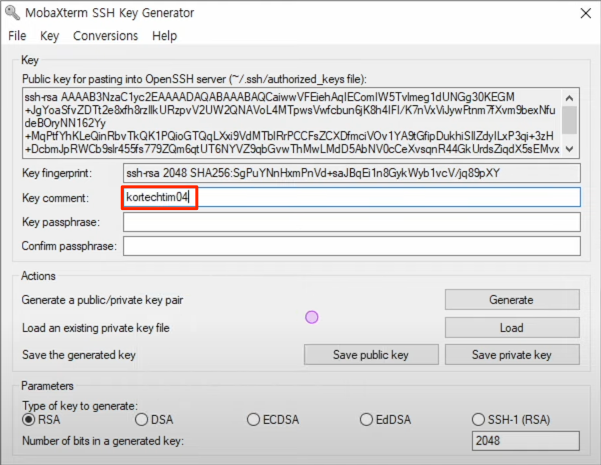
Task: Click the 'Confirm passphrase:' label
Action: point(69,246)
